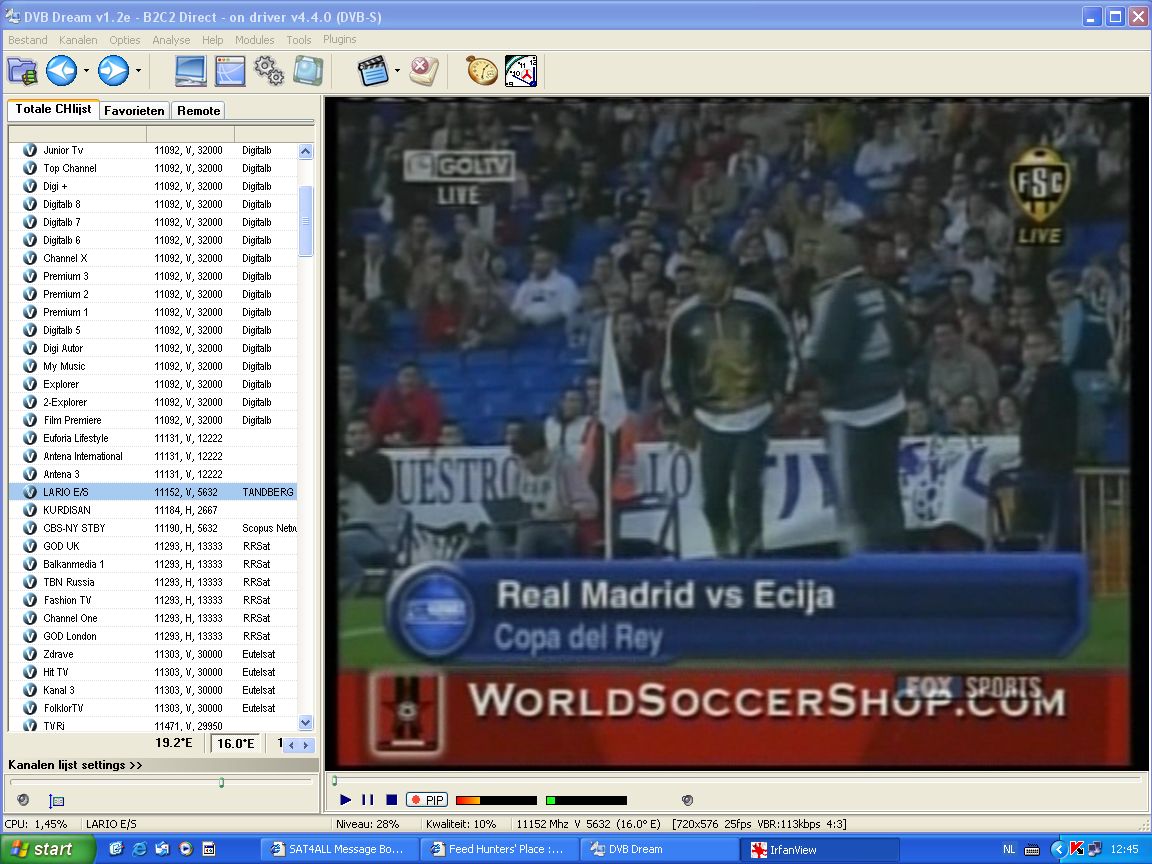Open the Bestand menu
The image size is (1152, 864).
28,40
